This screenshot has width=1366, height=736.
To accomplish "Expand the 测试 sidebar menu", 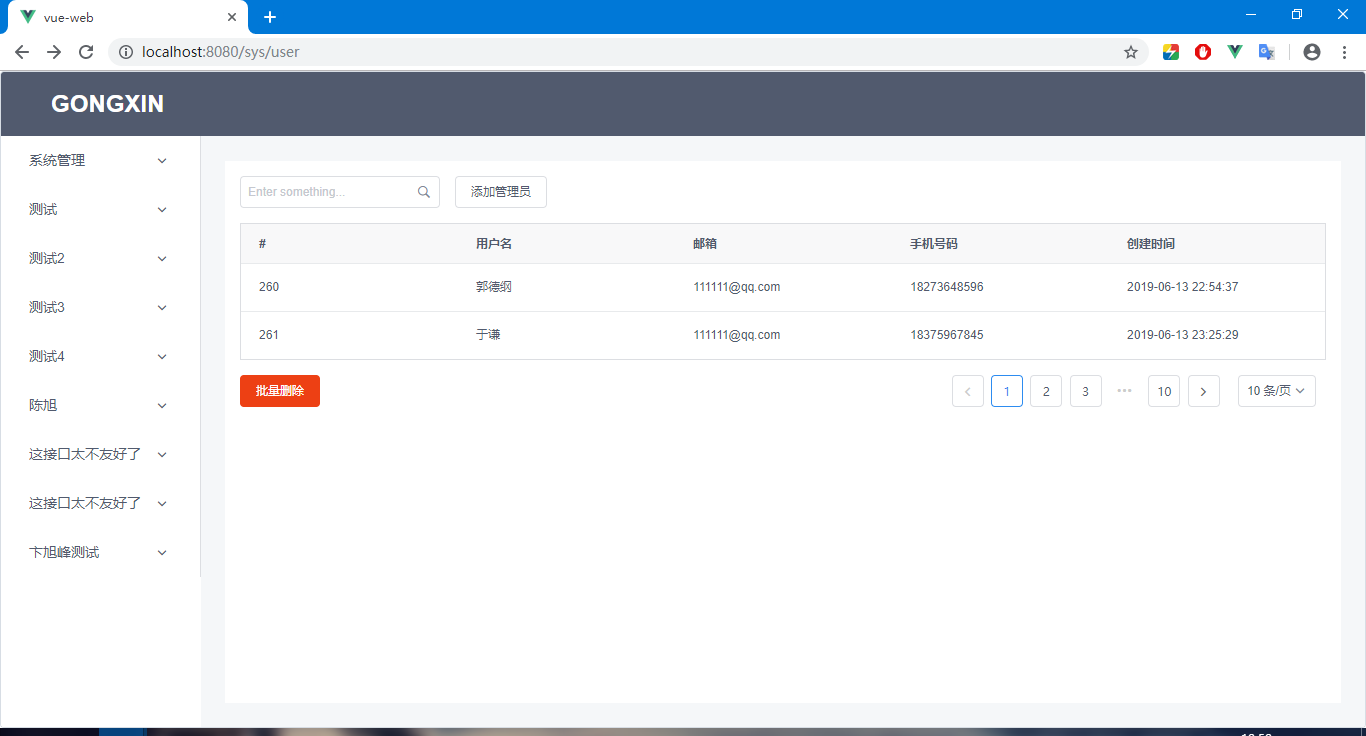I will click(100, 209).
